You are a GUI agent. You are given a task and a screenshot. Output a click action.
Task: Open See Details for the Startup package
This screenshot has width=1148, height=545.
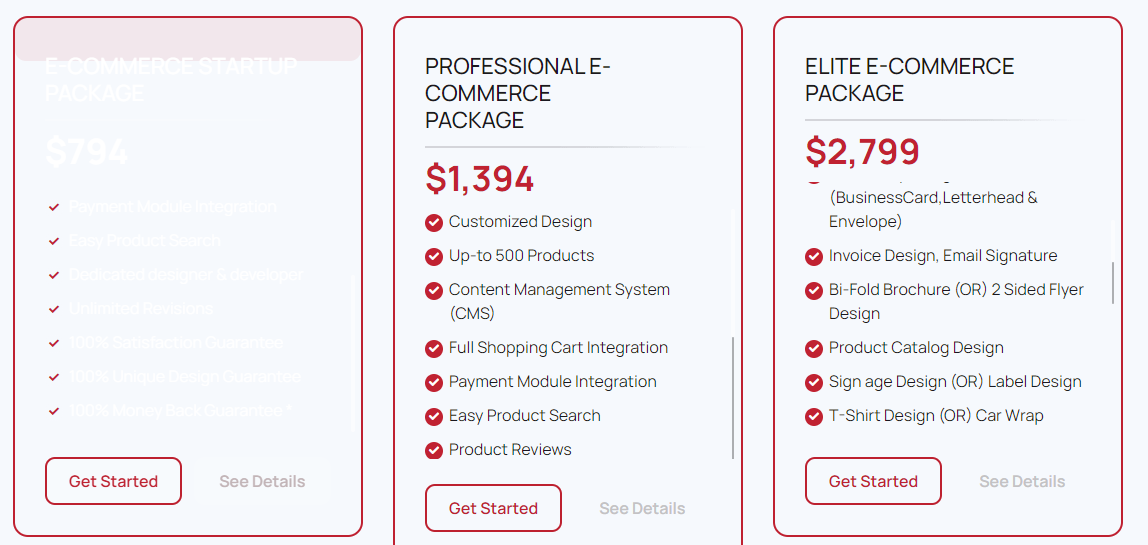click(x=262, y=481)
